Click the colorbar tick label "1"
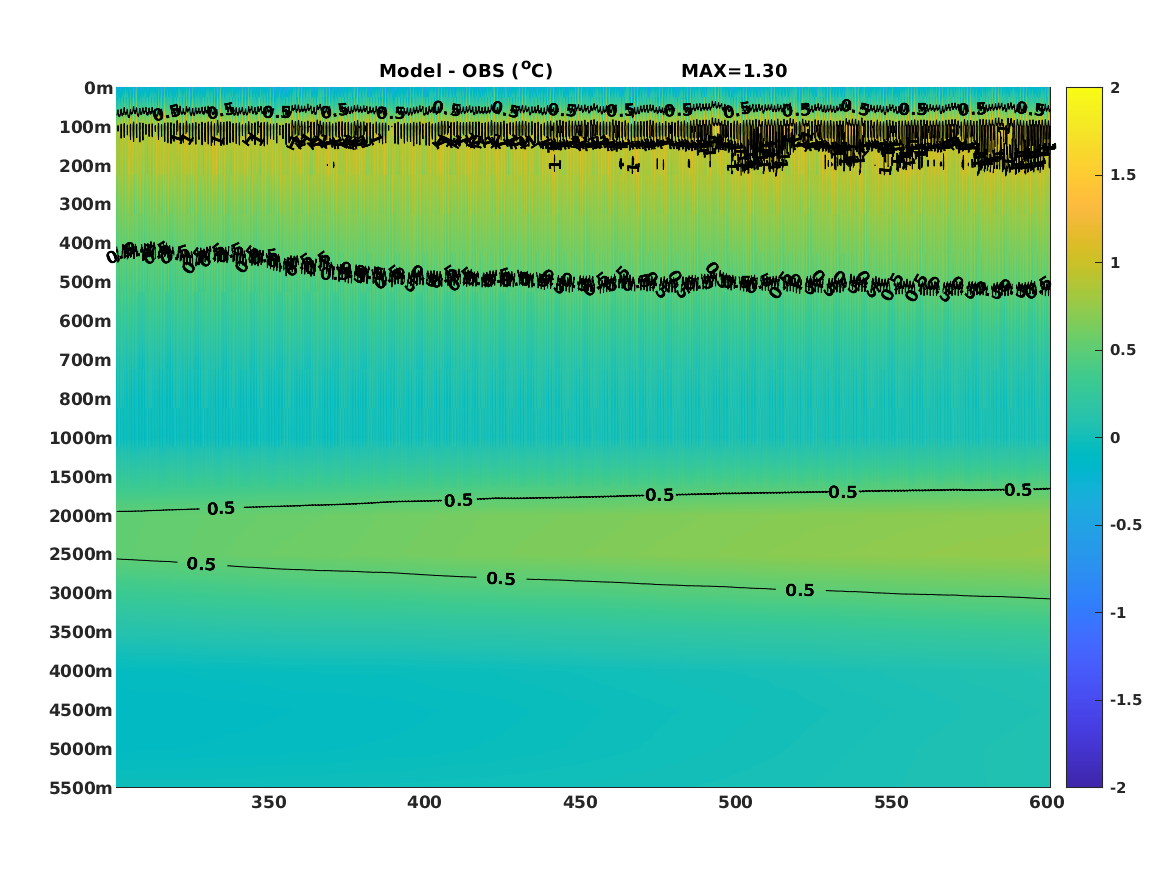This screenshot has height=875, width=1167. 1115,263
